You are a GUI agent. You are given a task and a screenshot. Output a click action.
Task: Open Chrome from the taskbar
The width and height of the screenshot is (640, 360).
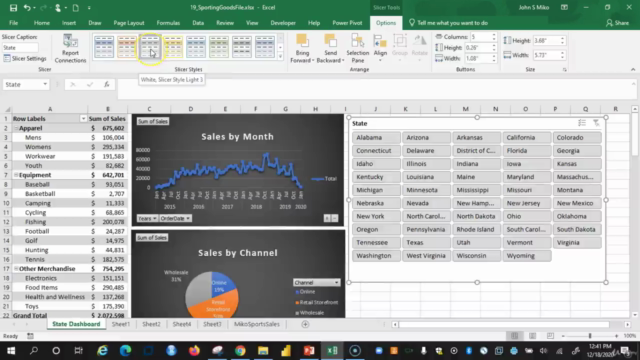240,351
